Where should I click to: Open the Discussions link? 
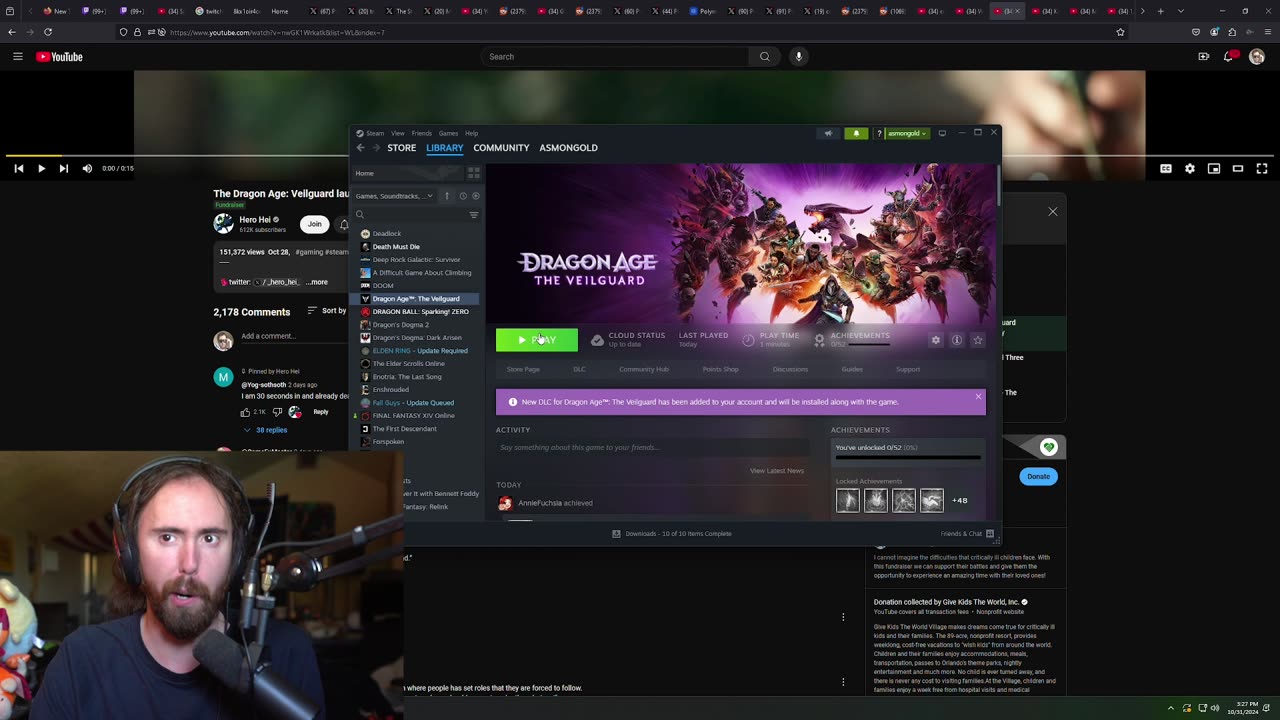[790, 369]
